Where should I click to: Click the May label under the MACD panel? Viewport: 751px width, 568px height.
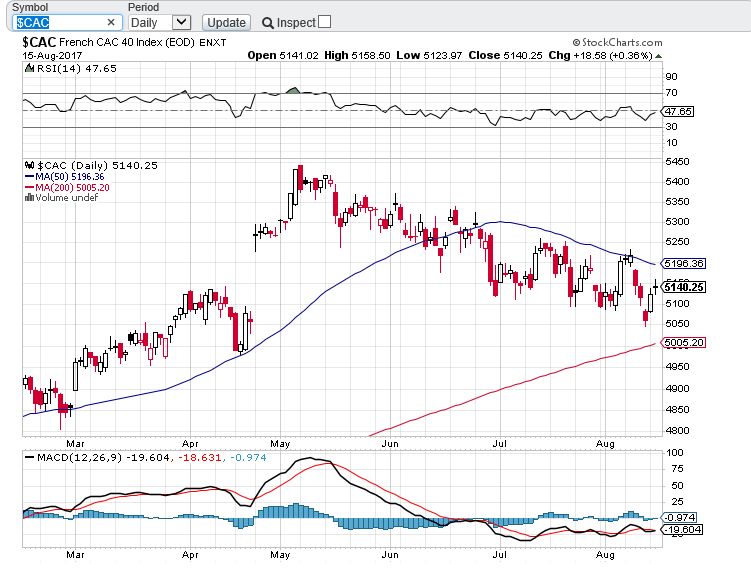(280, 555)
